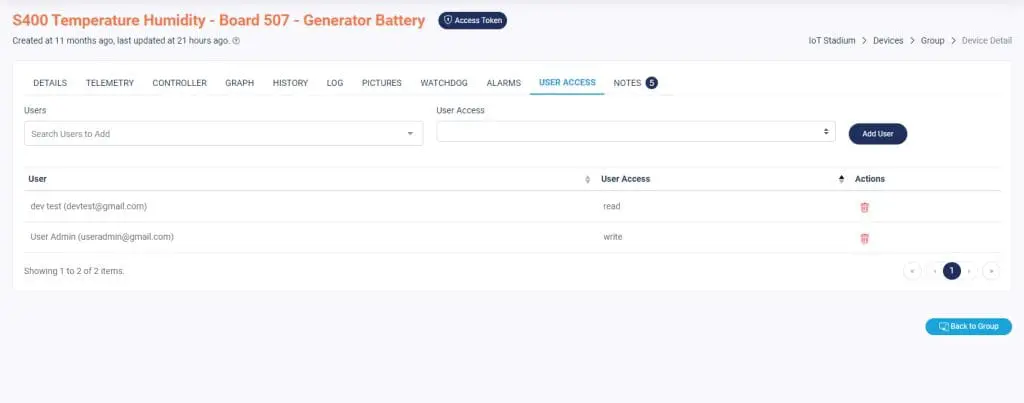Go to next page arrow

tap(970, 271)
